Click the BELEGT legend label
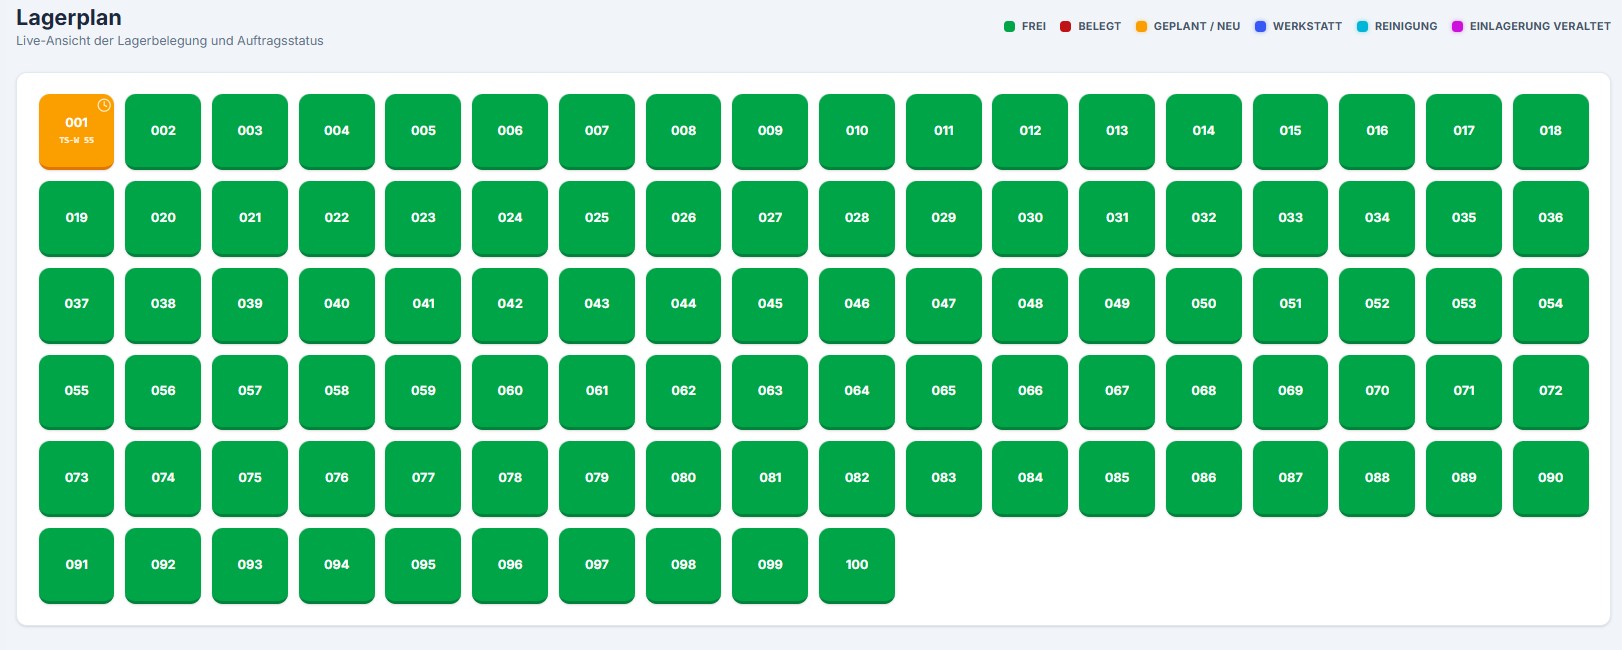 (x=1099, y=26)
